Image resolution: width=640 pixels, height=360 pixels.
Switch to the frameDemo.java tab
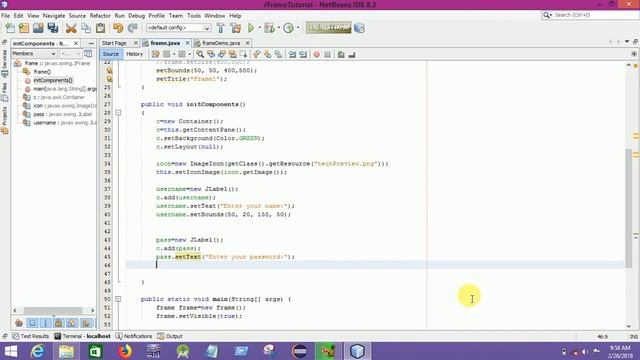221,43
